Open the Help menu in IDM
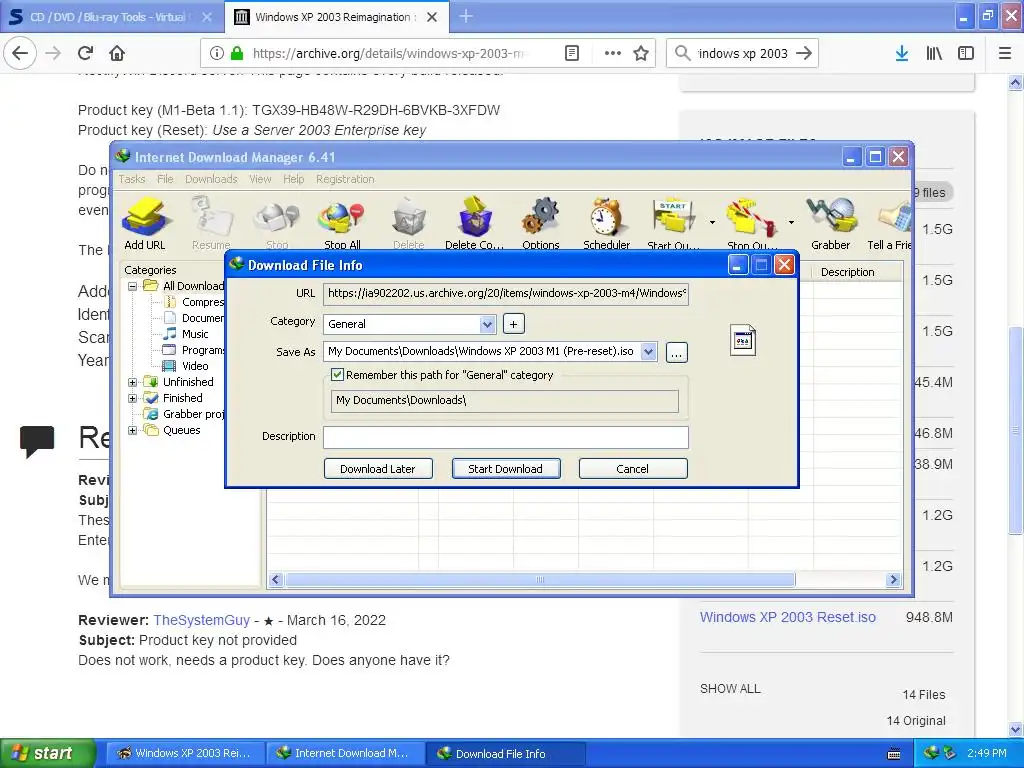This screenshot has width=1024, height=768. click(293, 179)
